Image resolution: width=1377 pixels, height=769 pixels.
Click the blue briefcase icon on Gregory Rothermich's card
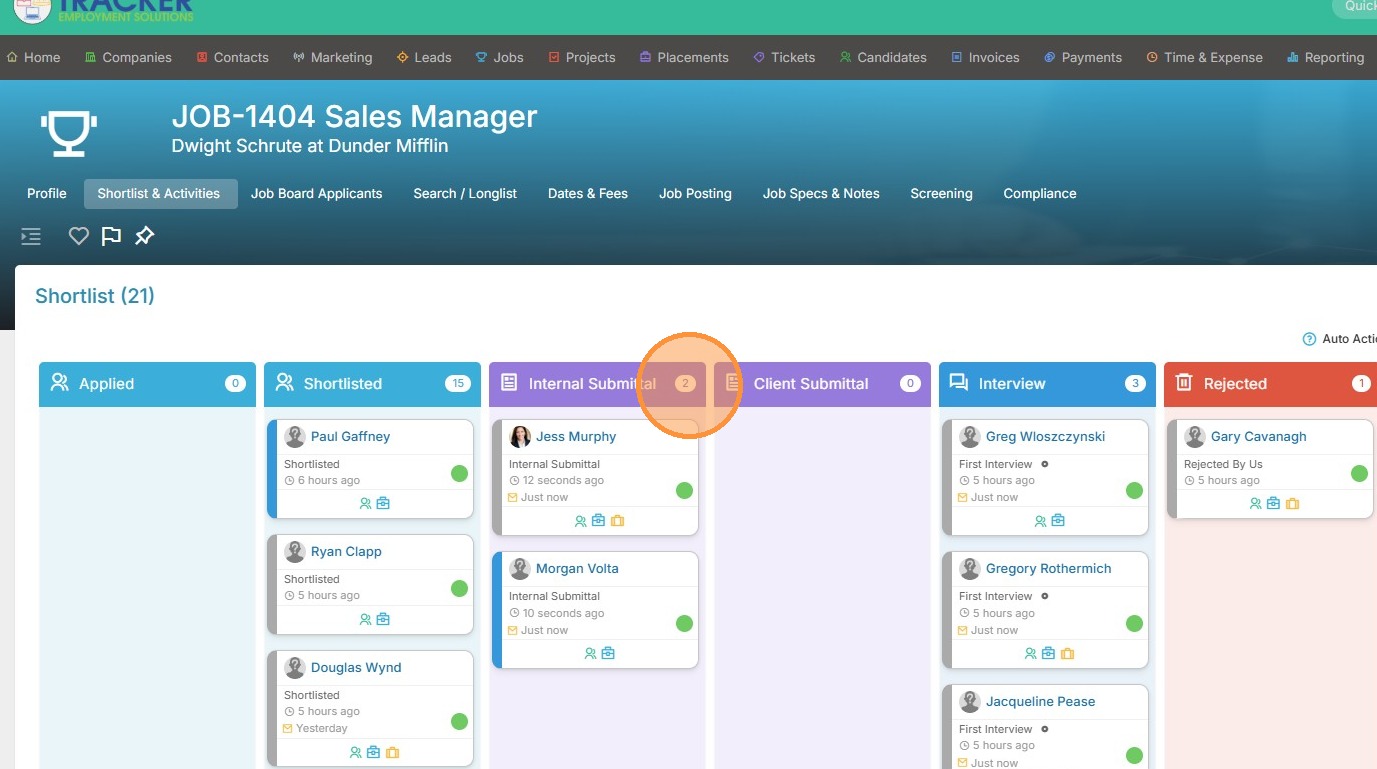[x=1049, y=653]
